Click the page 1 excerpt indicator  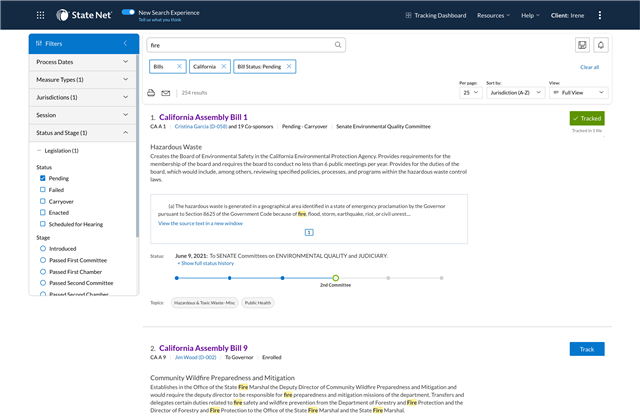point(309,232)
